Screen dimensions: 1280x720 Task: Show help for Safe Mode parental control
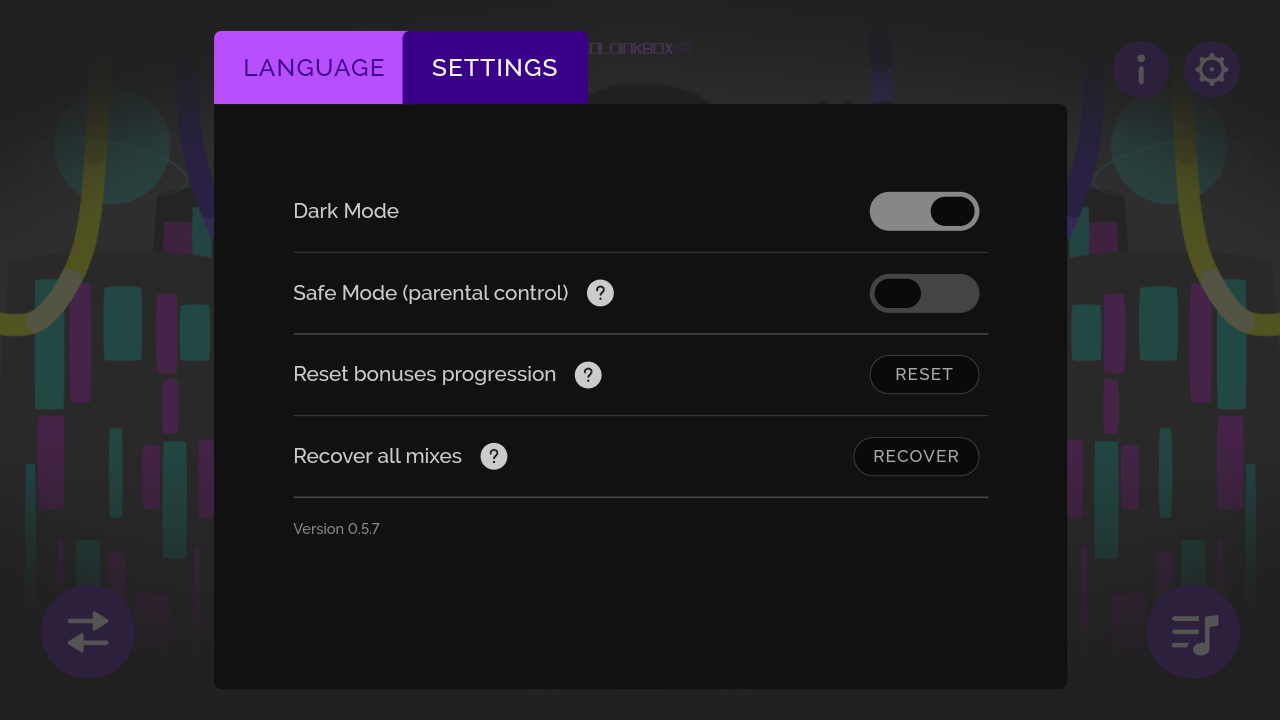(600, 293)
